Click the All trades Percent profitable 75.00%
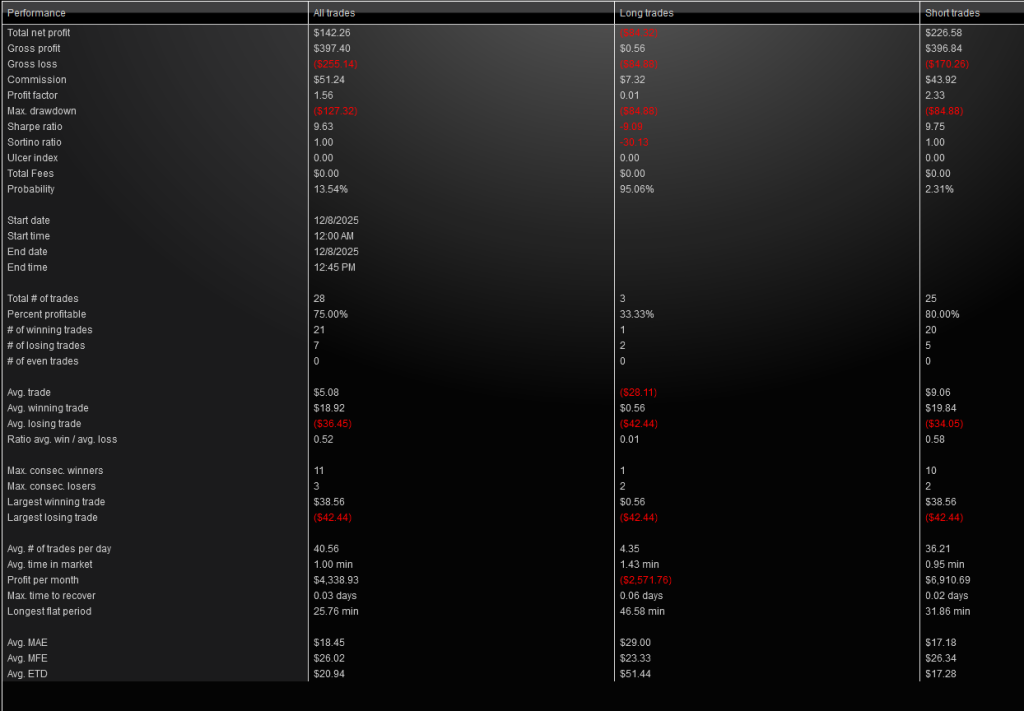Viewport: 1024px width, 711px height. click(330, 314)
